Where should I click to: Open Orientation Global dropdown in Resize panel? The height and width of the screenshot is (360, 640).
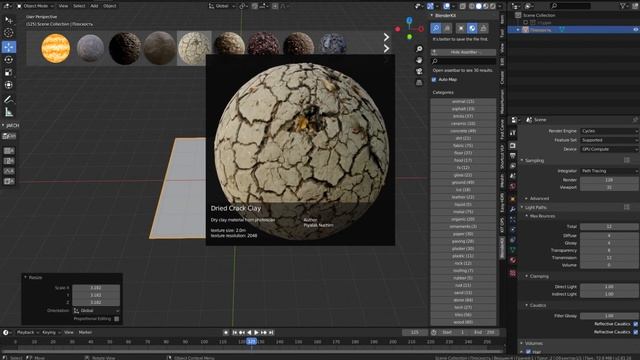(96, 311)
